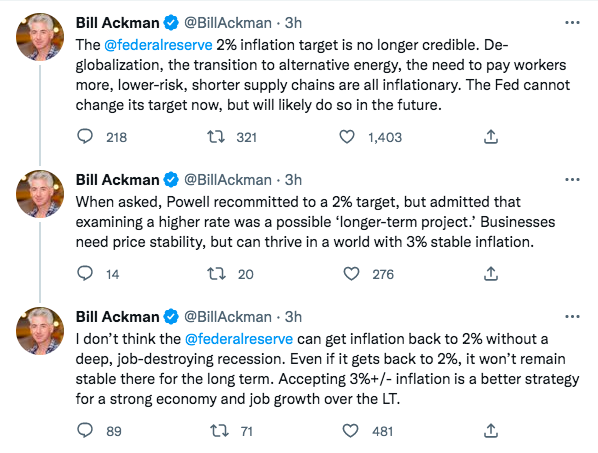Reply to the tweet with 218 comments

[85, 136]
